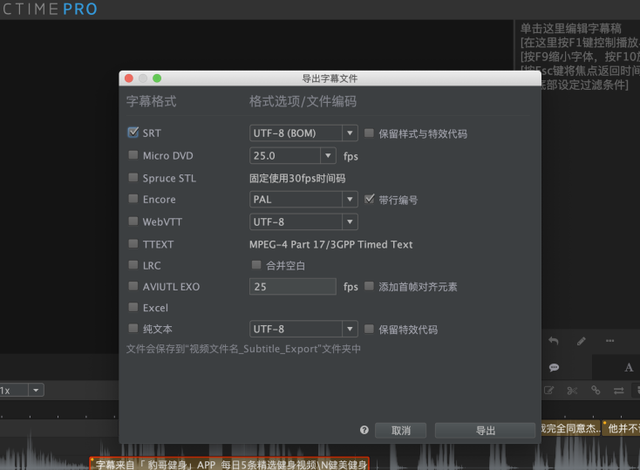Screen dimensions: 640x470
Task: Enable 添加首帧对齐元素 checkbox
Action: [369, 286]
